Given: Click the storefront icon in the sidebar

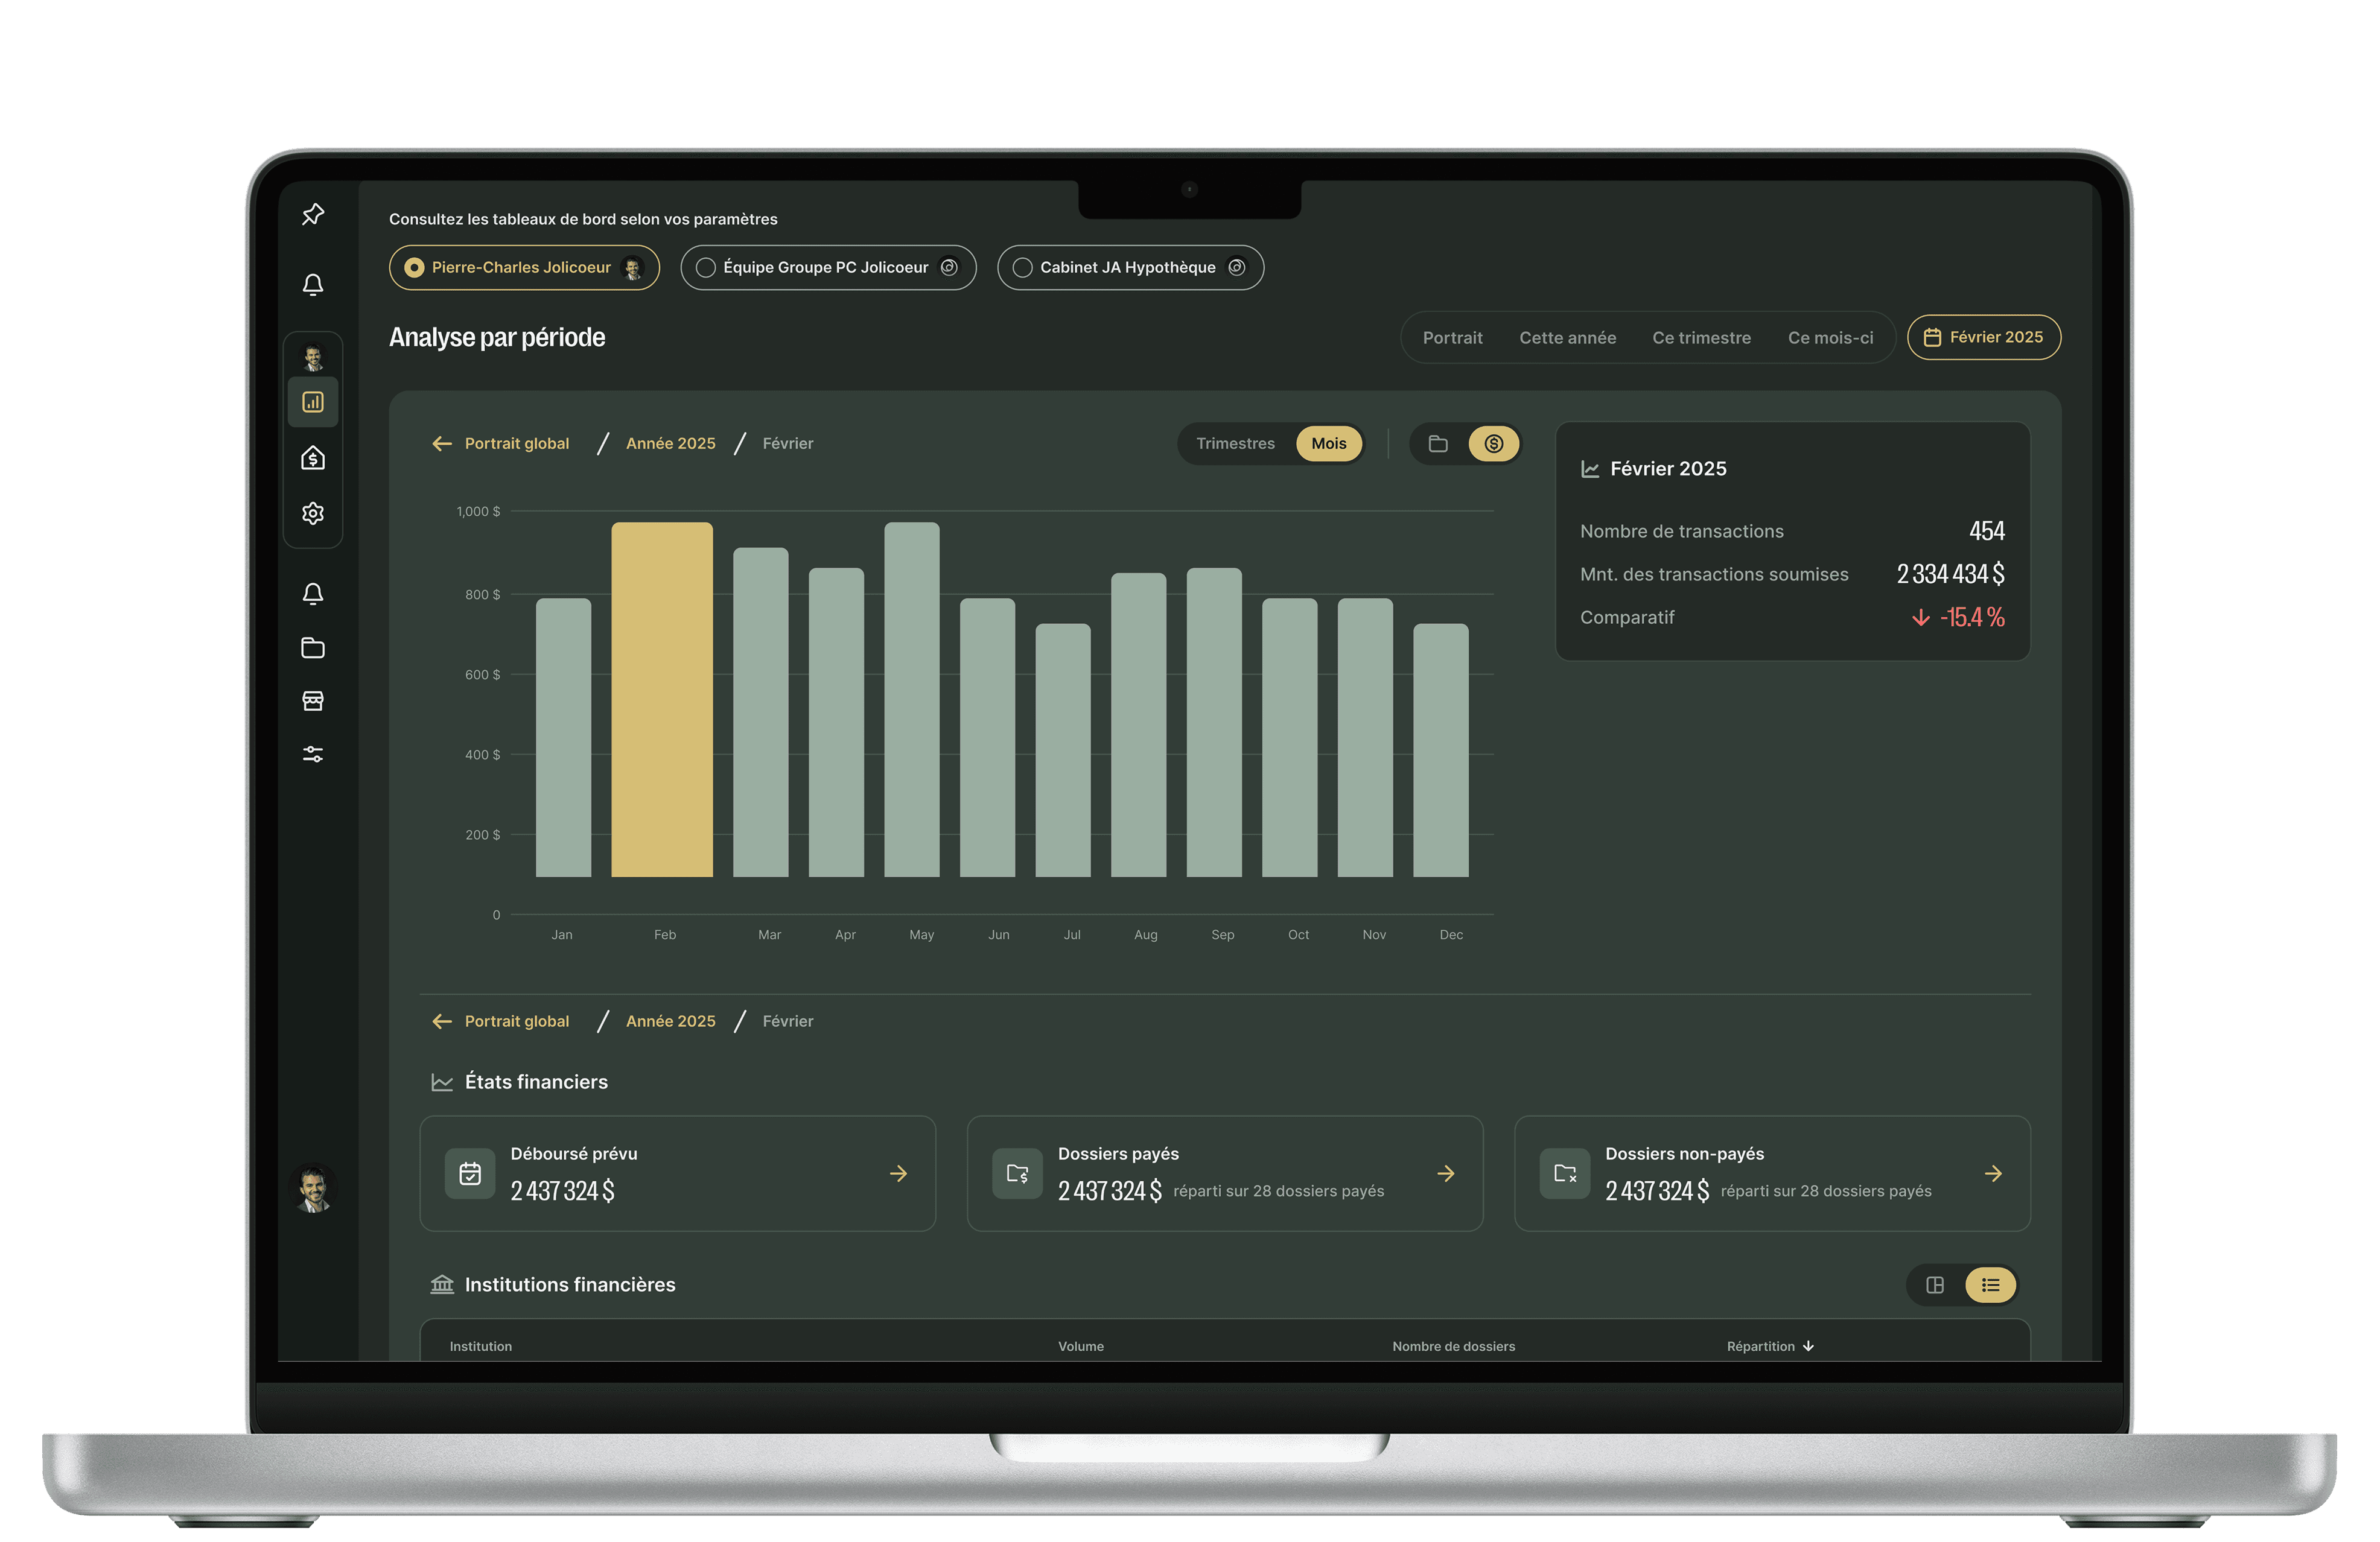Looking at the screenshot, I should click(x=313, y=701).
